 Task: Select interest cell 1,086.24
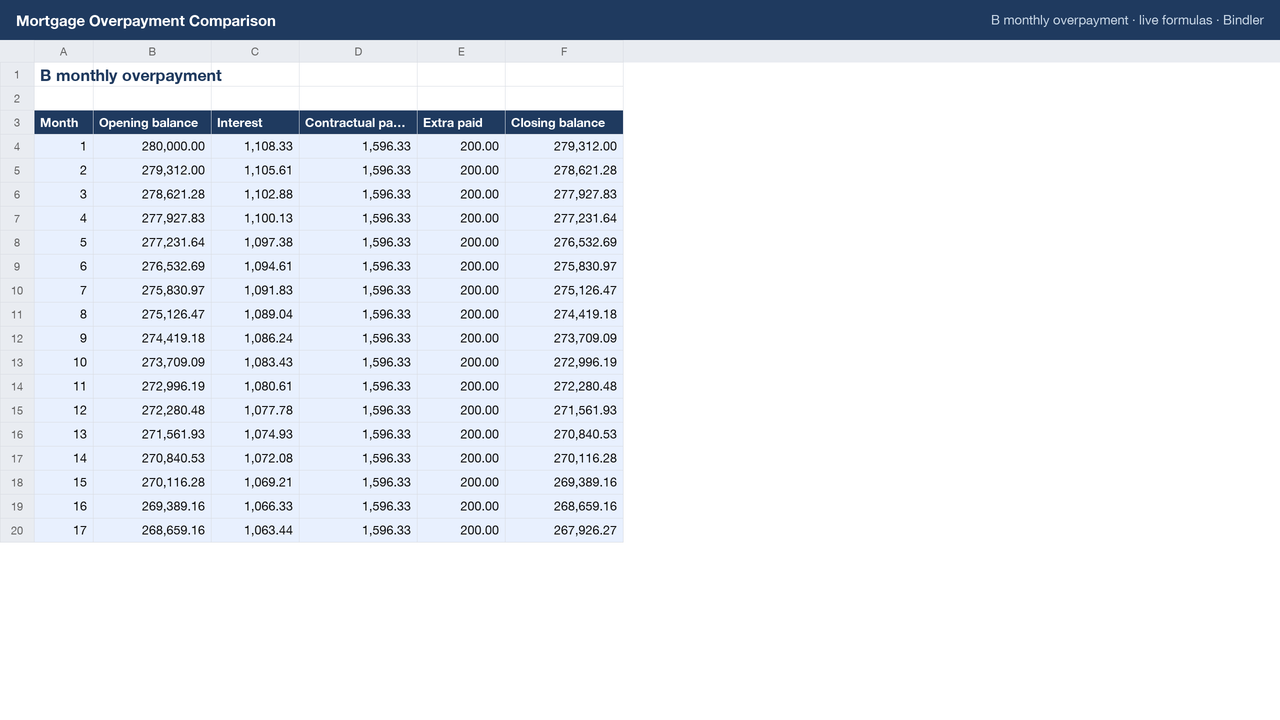click(255, 339)
